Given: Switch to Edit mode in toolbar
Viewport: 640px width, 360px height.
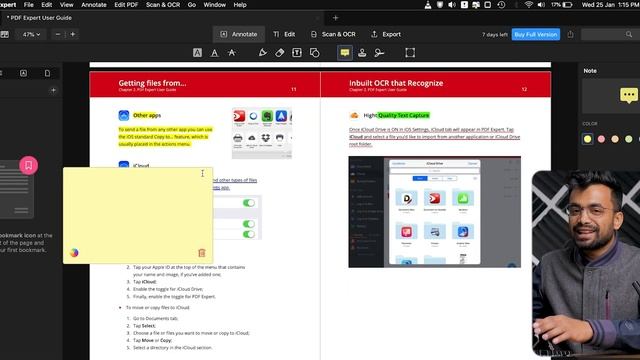Looking at the screenshot, I should [x=284, y=34].
